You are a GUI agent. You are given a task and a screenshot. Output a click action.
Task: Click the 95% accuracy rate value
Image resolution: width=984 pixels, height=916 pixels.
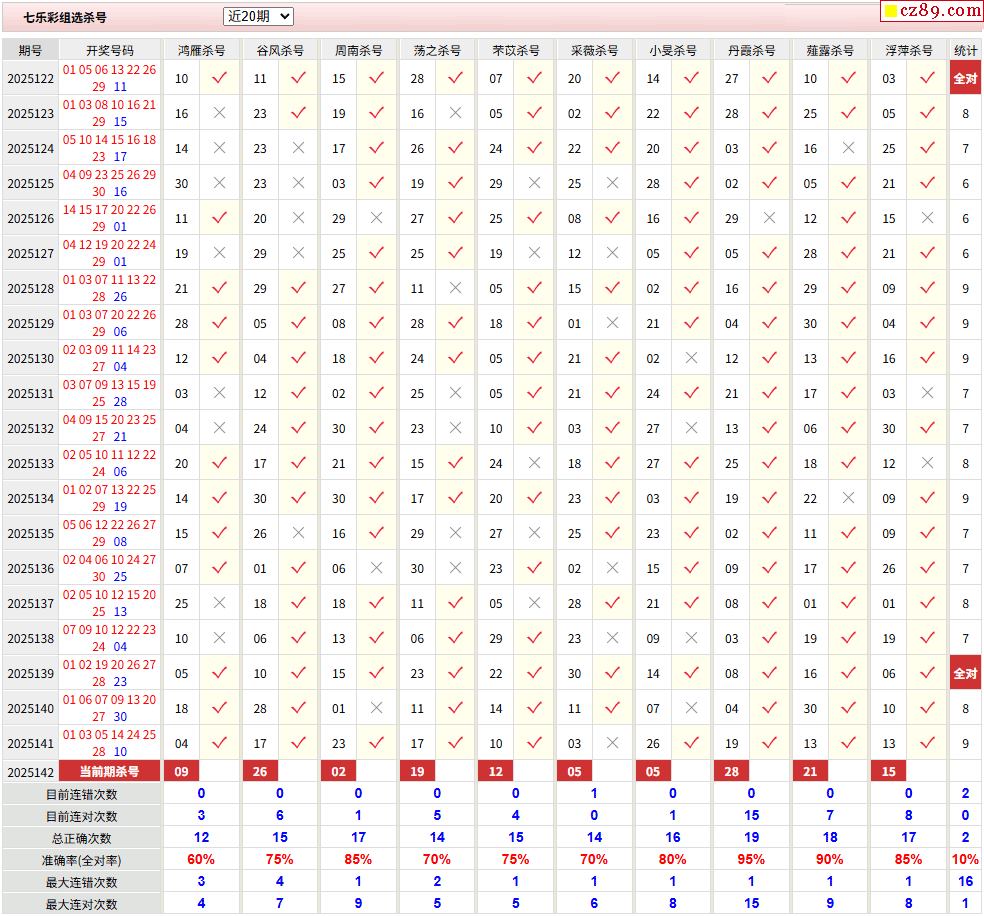[751, 860]
